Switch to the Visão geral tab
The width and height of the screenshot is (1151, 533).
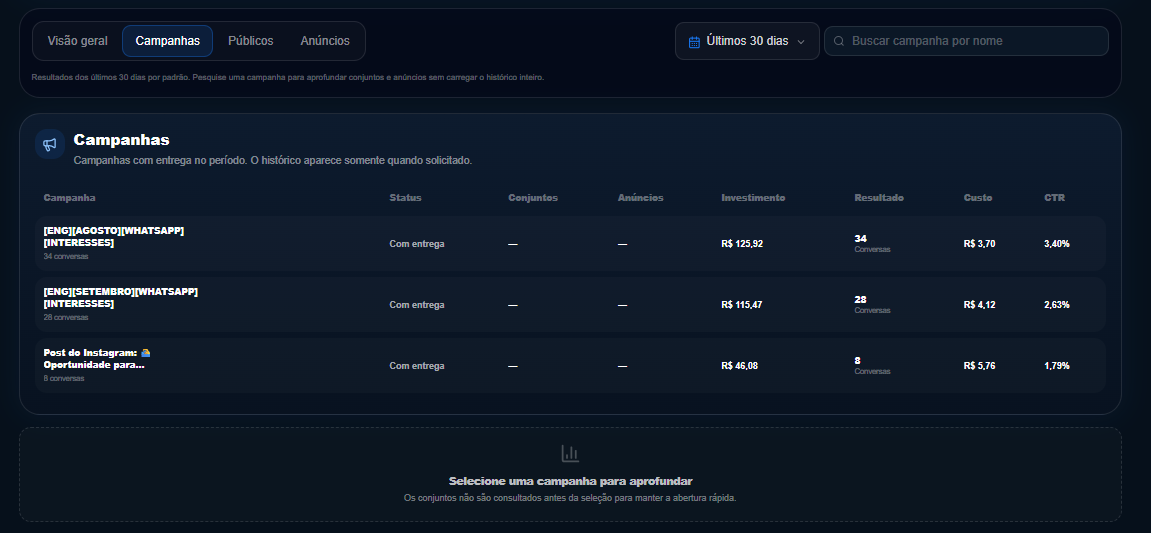(x=77, y=41)
